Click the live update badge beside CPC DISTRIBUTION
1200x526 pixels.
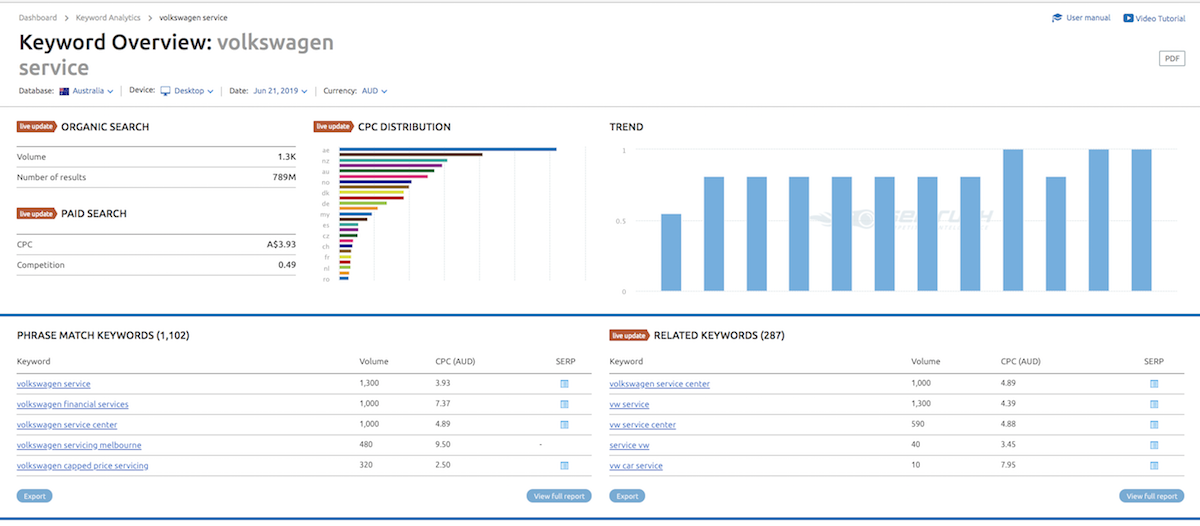pyautogui.click(x=334, y=127)
